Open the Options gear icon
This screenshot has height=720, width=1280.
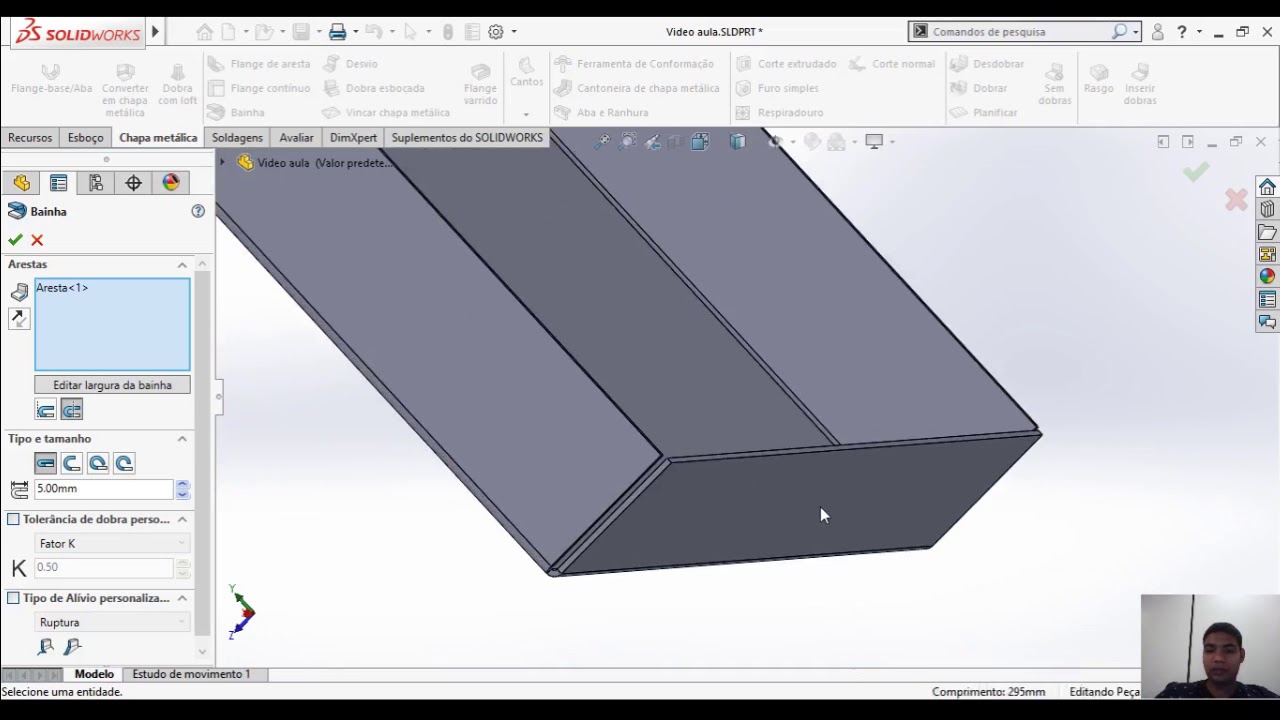pos(496,32)
